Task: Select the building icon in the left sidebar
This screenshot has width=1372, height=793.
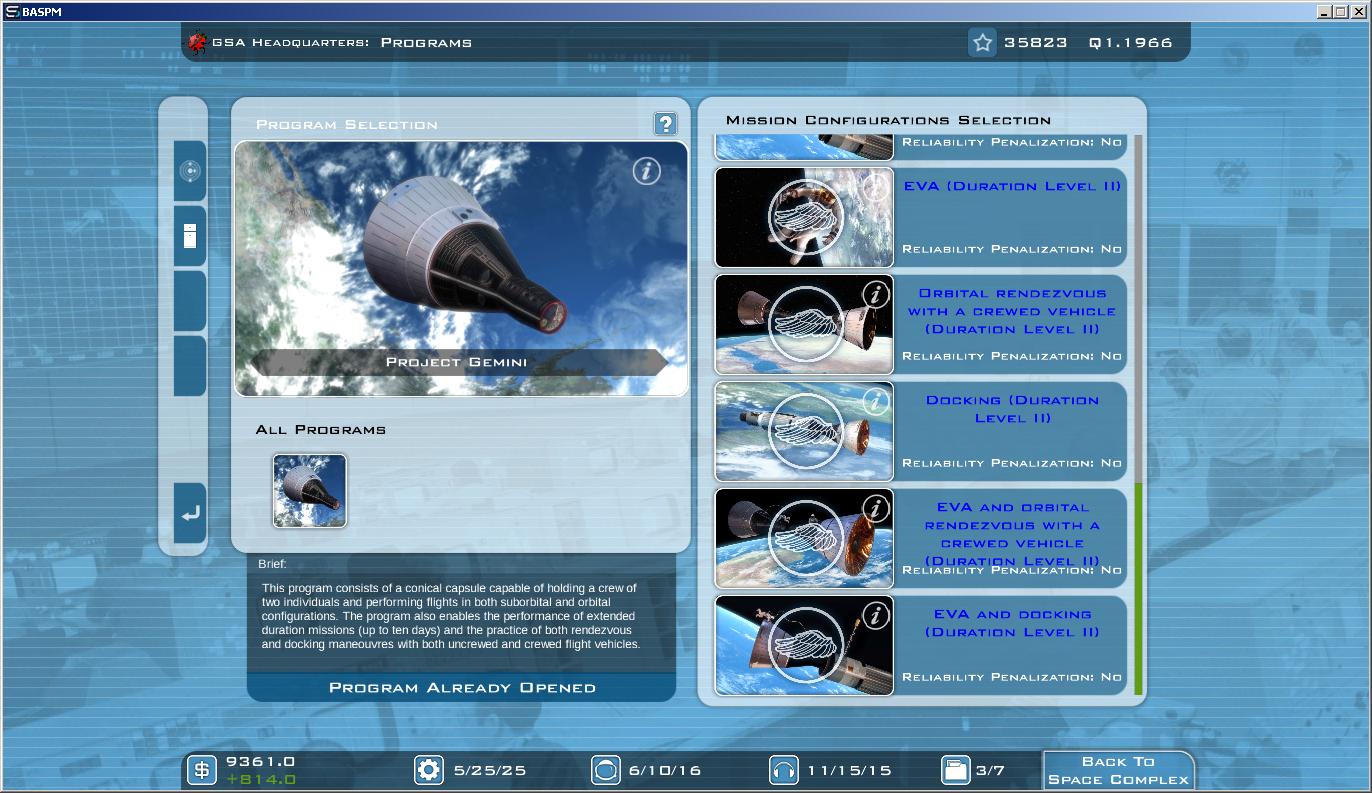Action: point(190,236)
